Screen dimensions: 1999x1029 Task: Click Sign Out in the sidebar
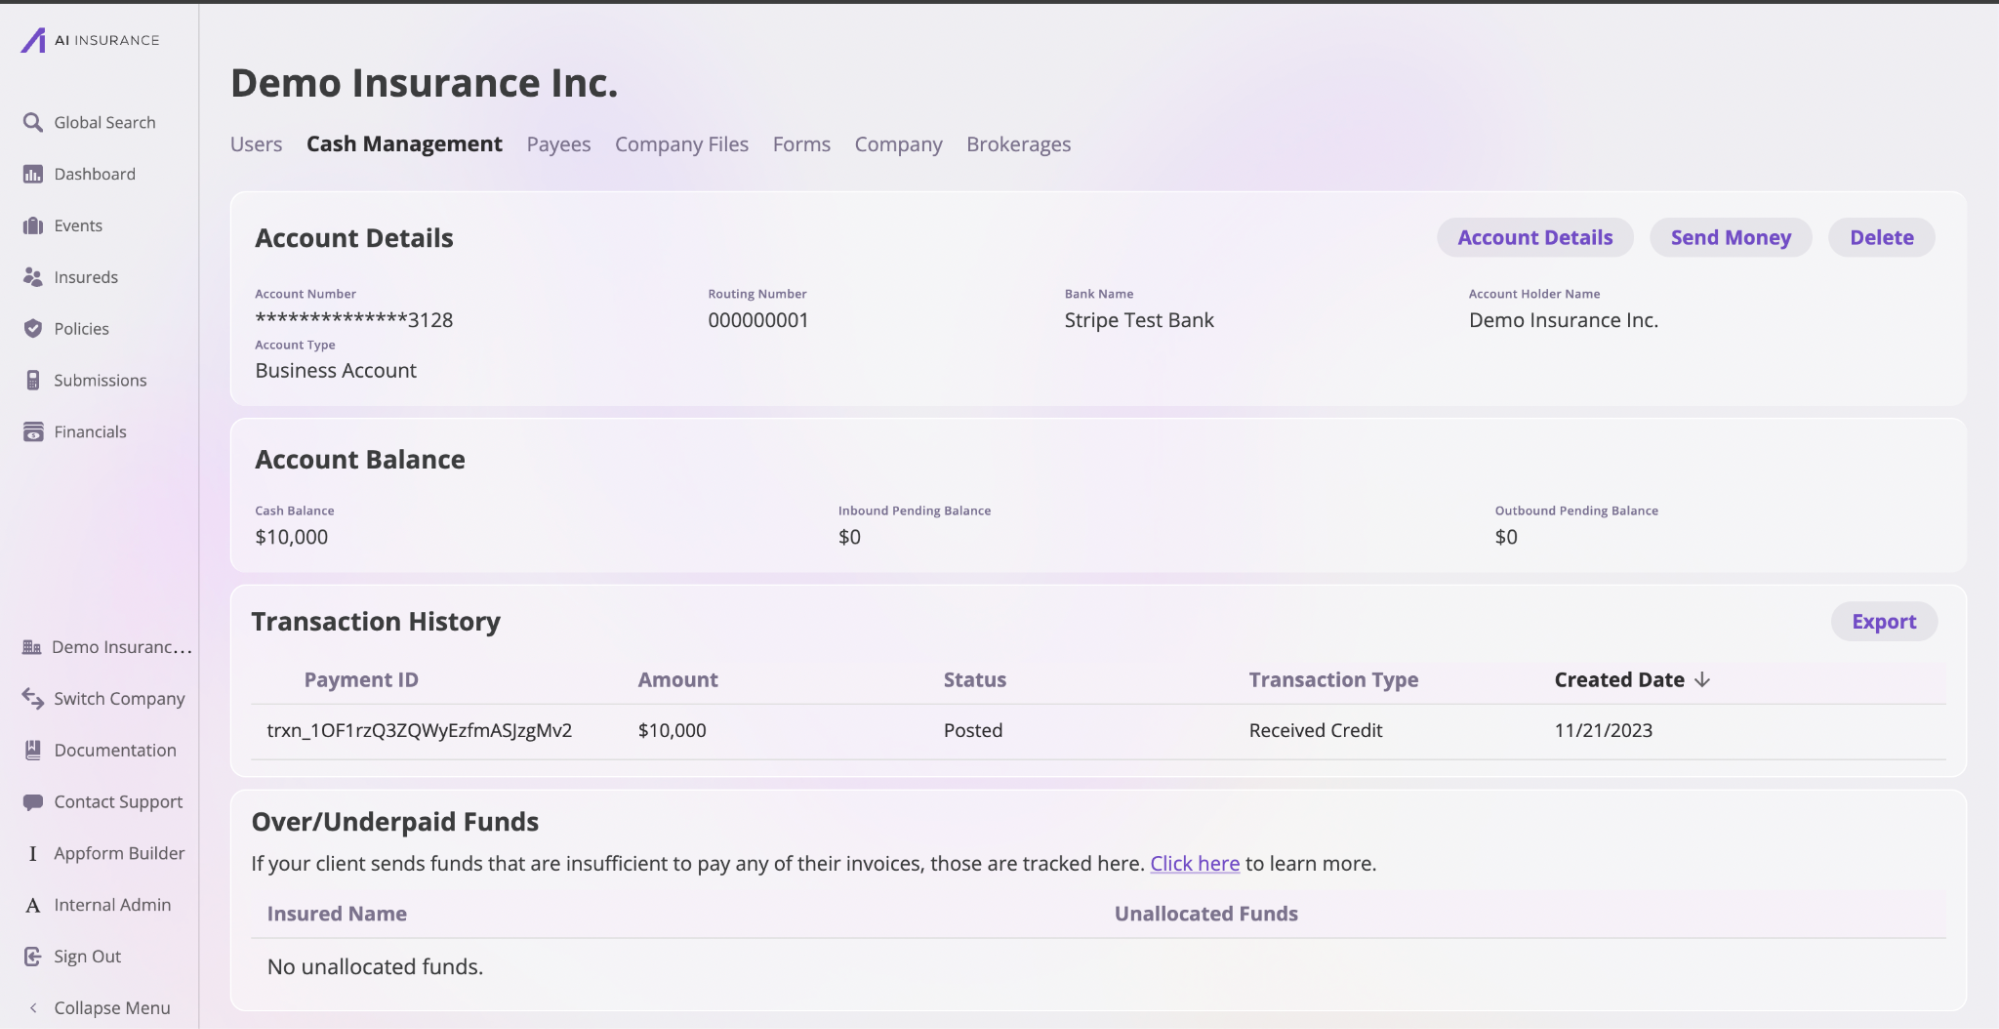tap(87, 956)
